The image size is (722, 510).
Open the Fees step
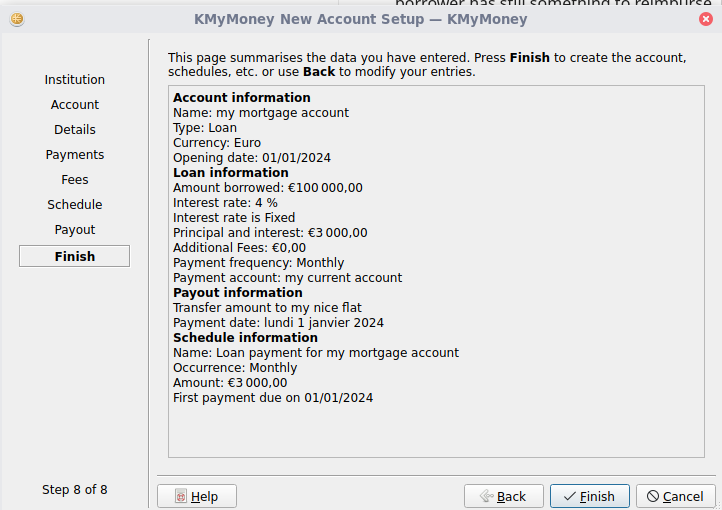tap(75, 180)
